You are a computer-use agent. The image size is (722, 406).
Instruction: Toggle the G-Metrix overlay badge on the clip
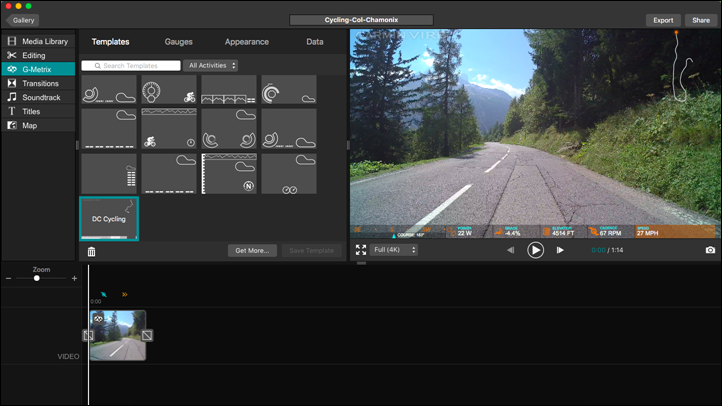[99, 319]
